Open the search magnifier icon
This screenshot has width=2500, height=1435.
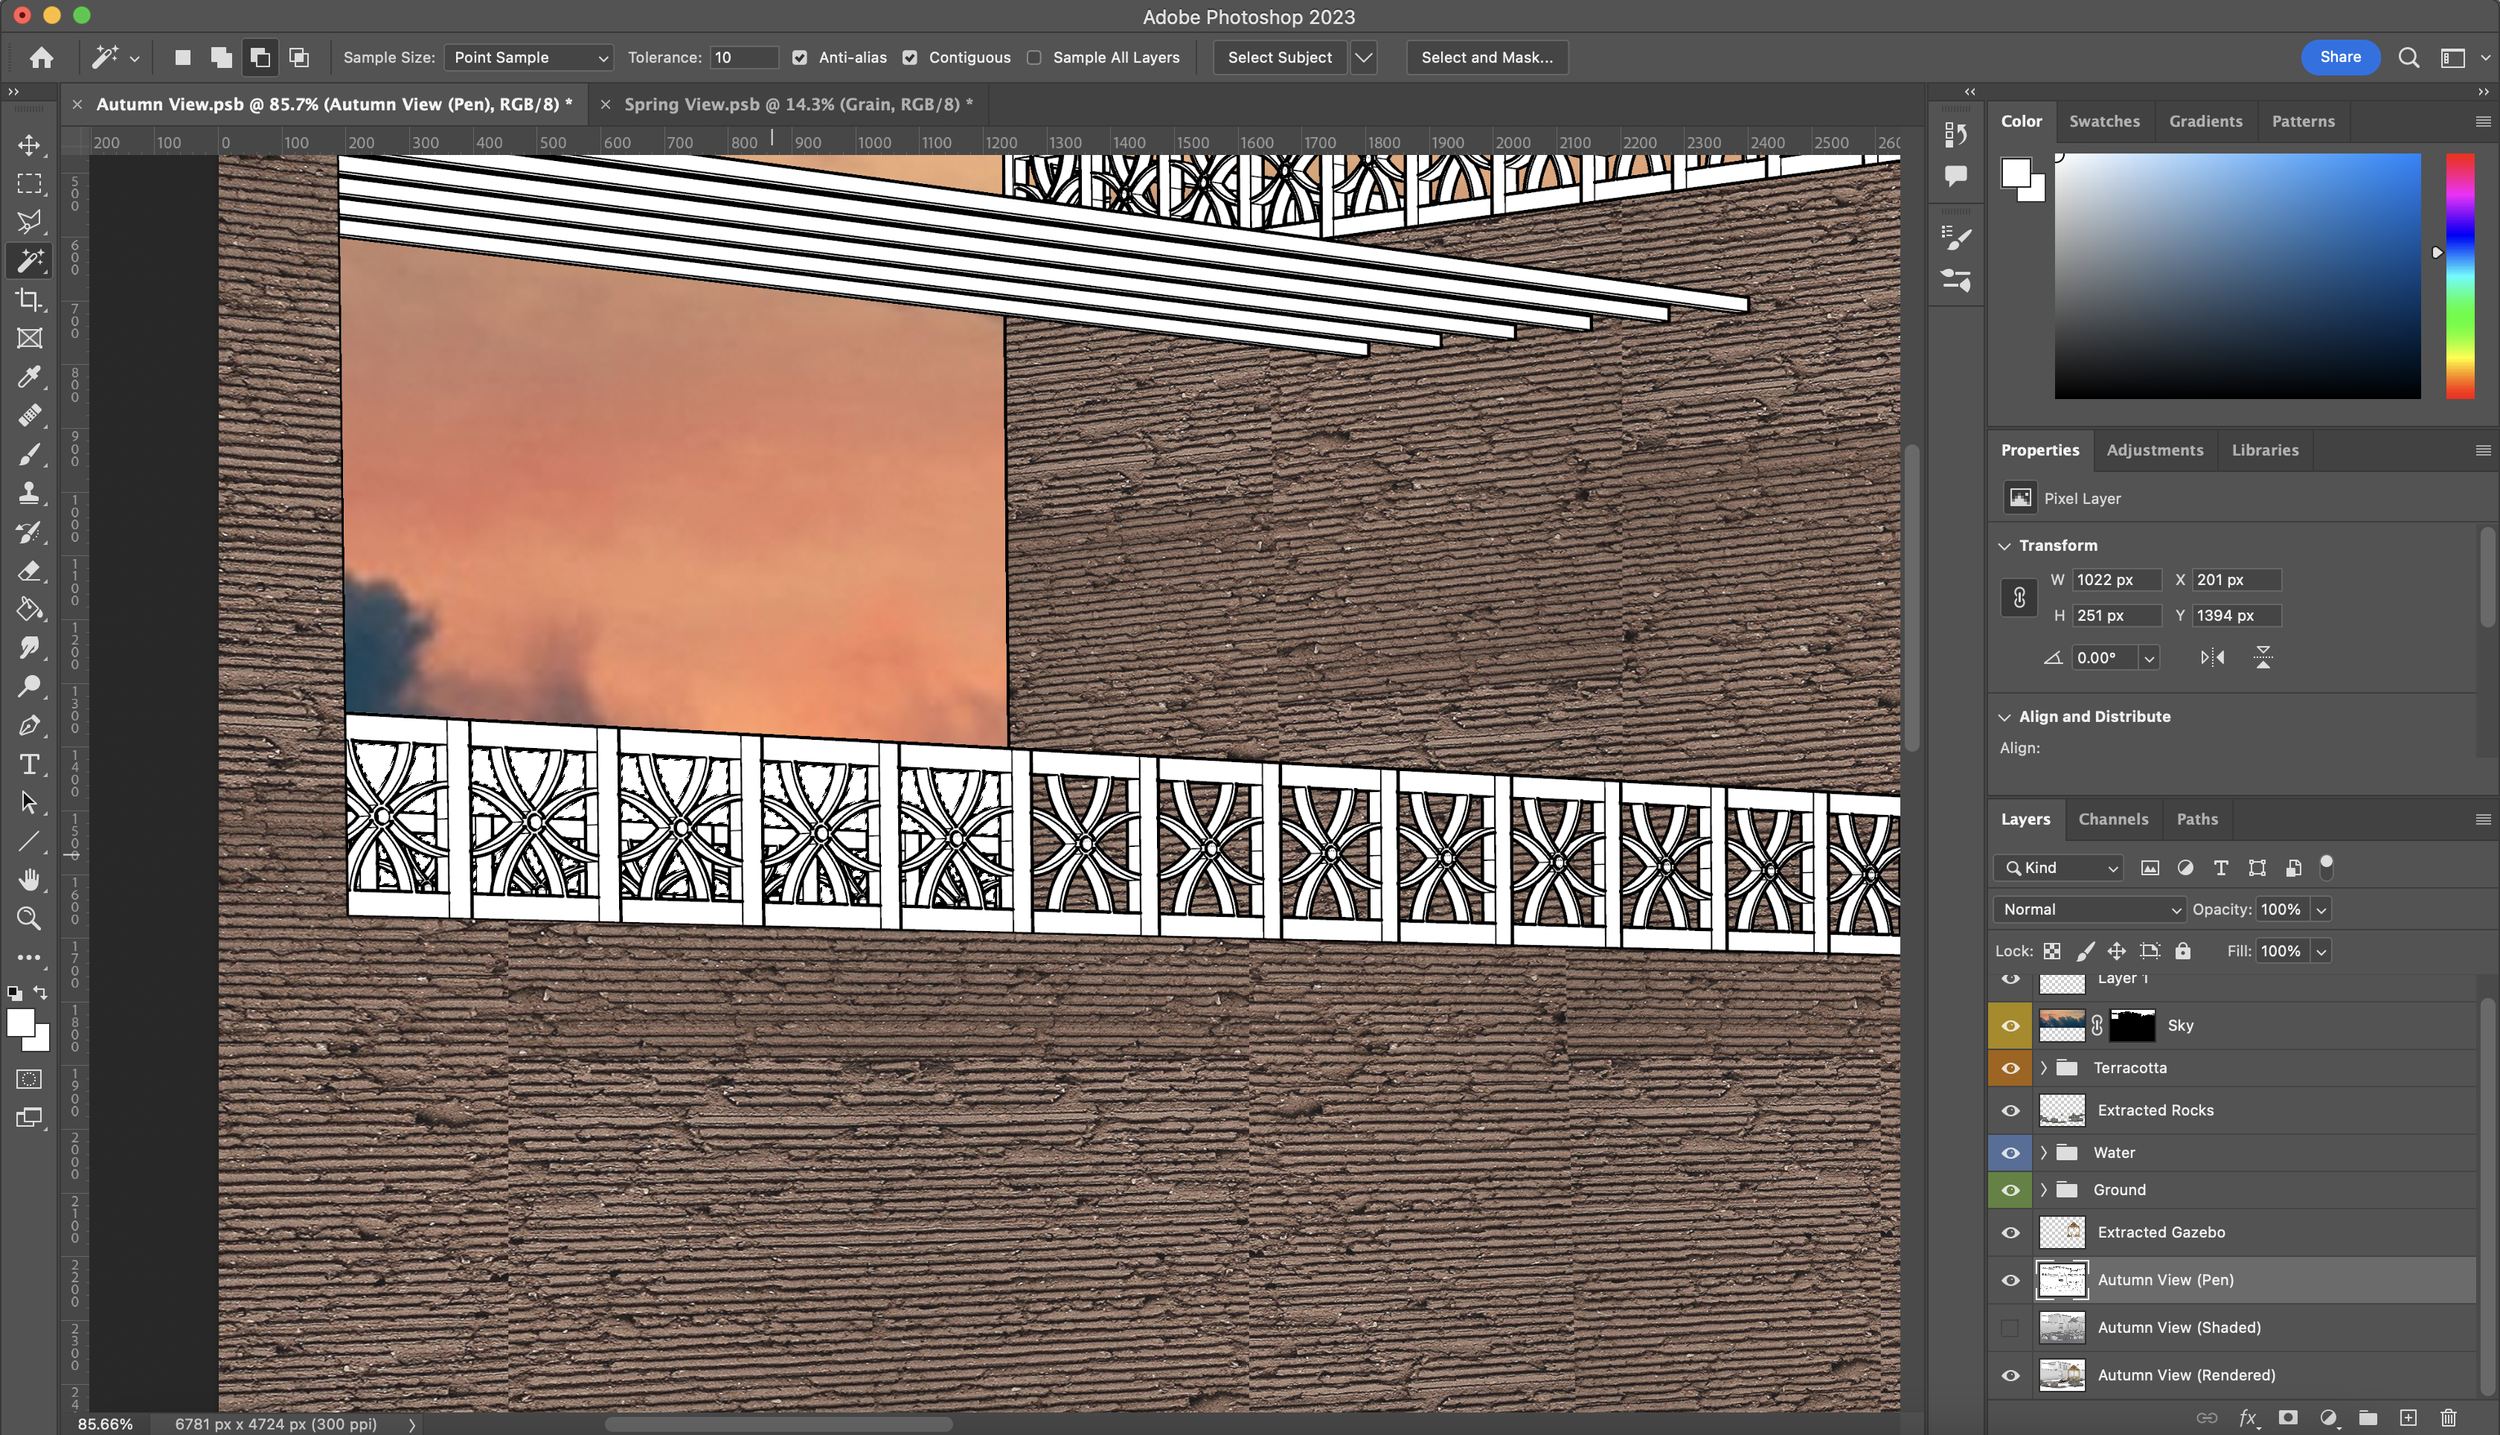click(x=2409, y=58)
